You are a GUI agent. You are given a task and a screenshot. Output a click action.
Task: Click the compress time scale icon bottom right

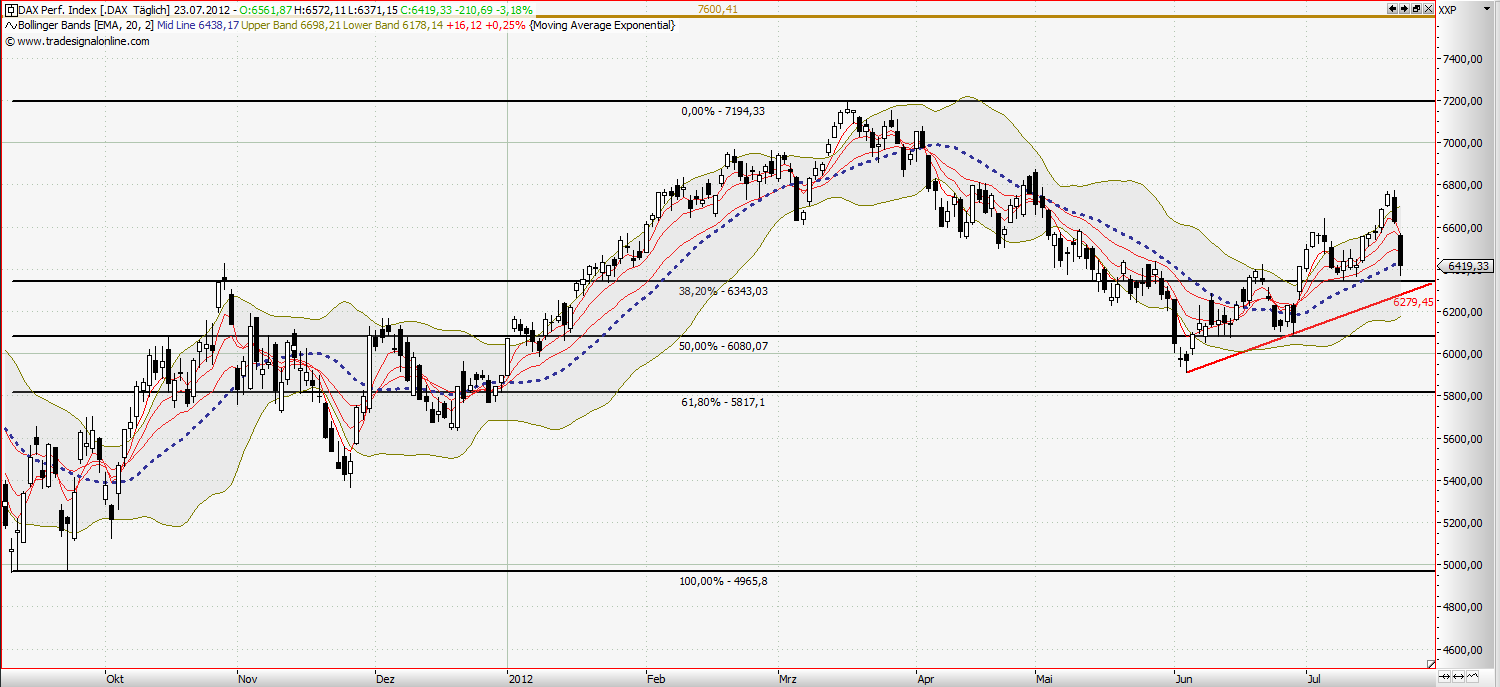(x=1444, y=676)
